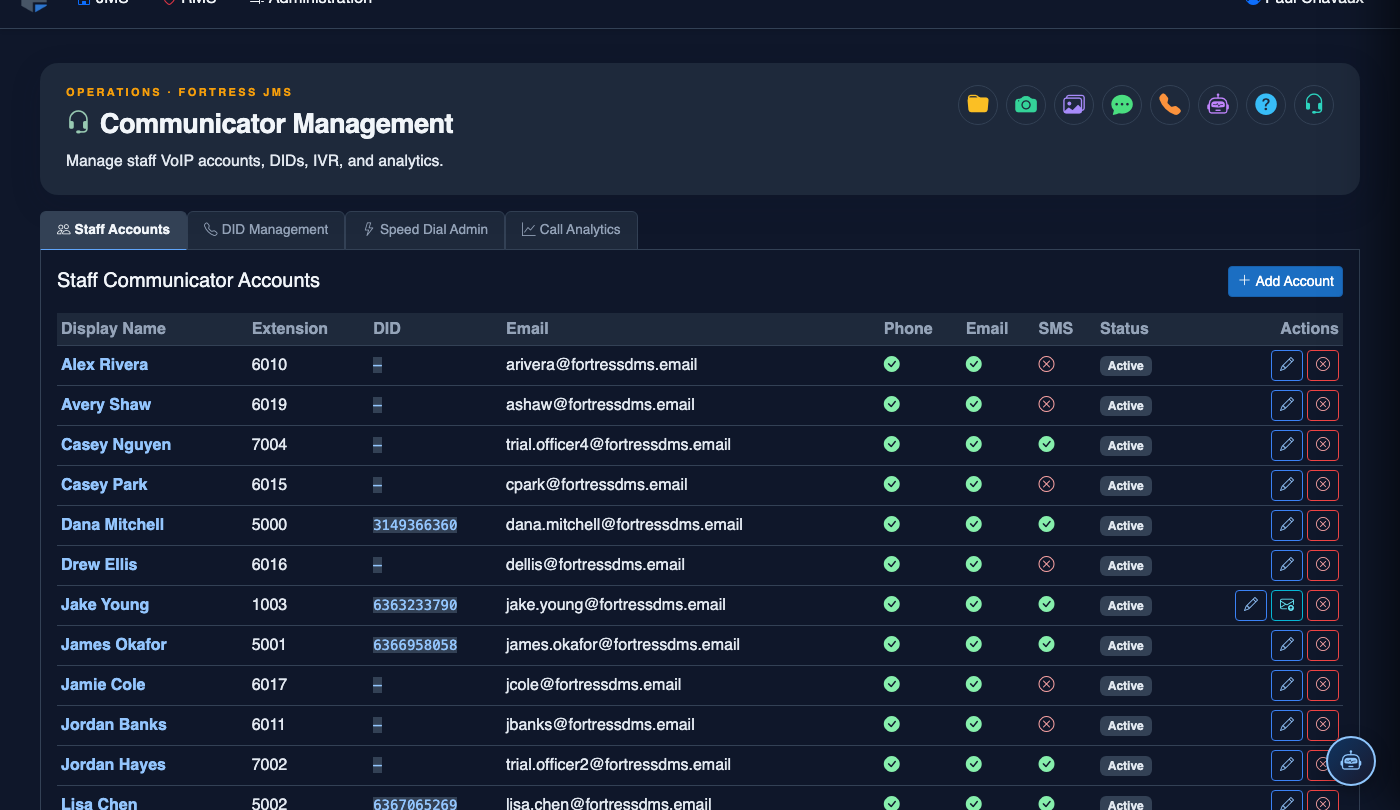Edit Casey Nguyen's account with pencil icon

[1287, 445]
